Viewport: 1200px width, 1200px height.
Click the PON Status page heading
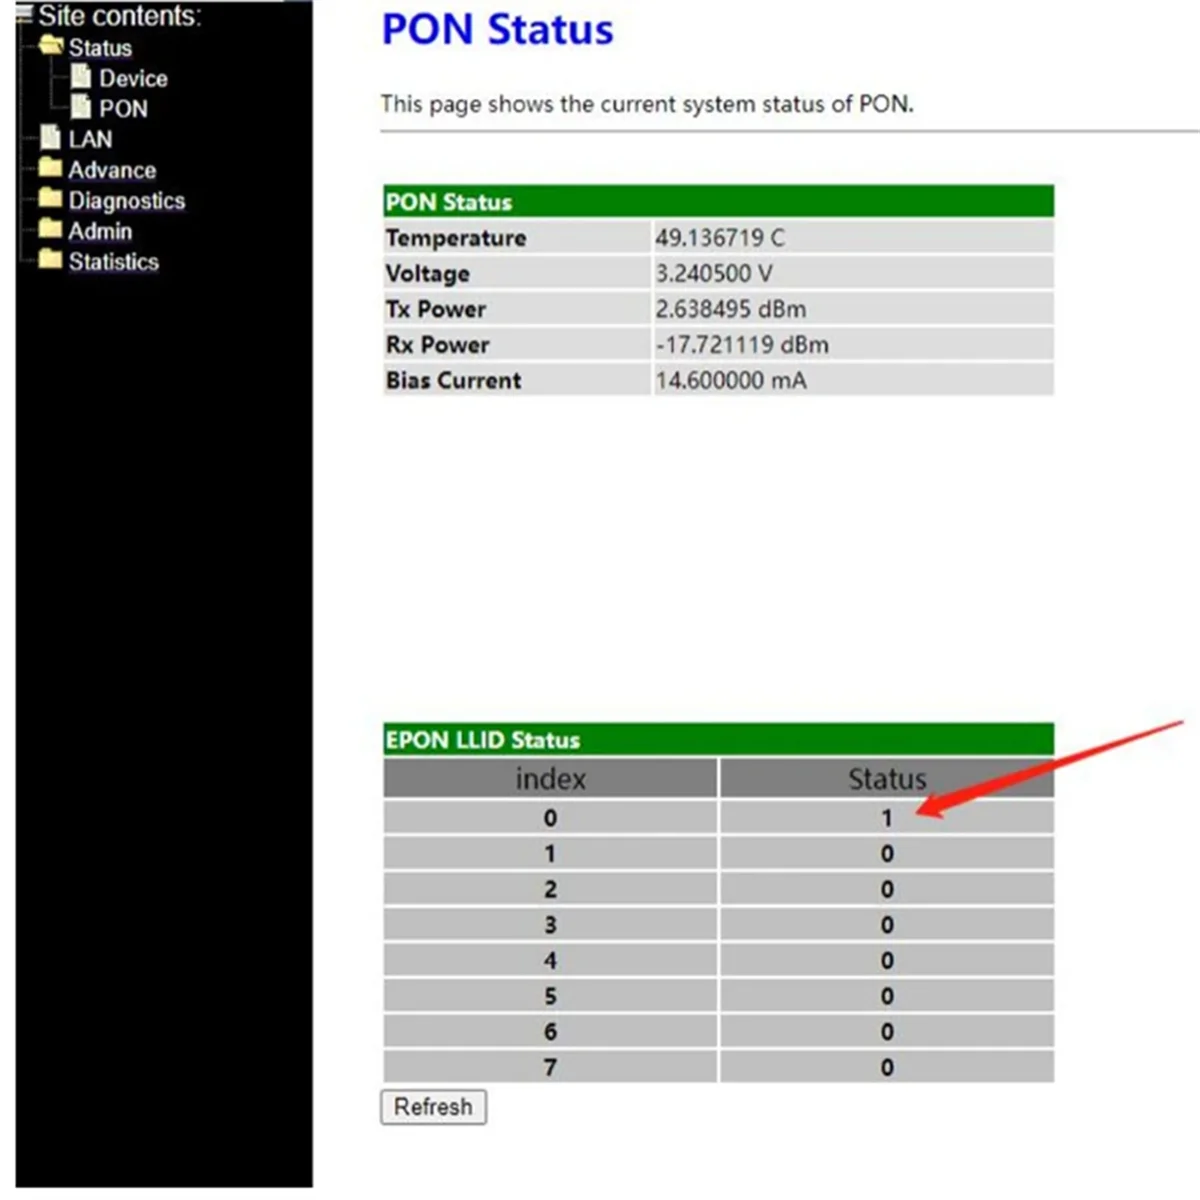click(498, 29)
